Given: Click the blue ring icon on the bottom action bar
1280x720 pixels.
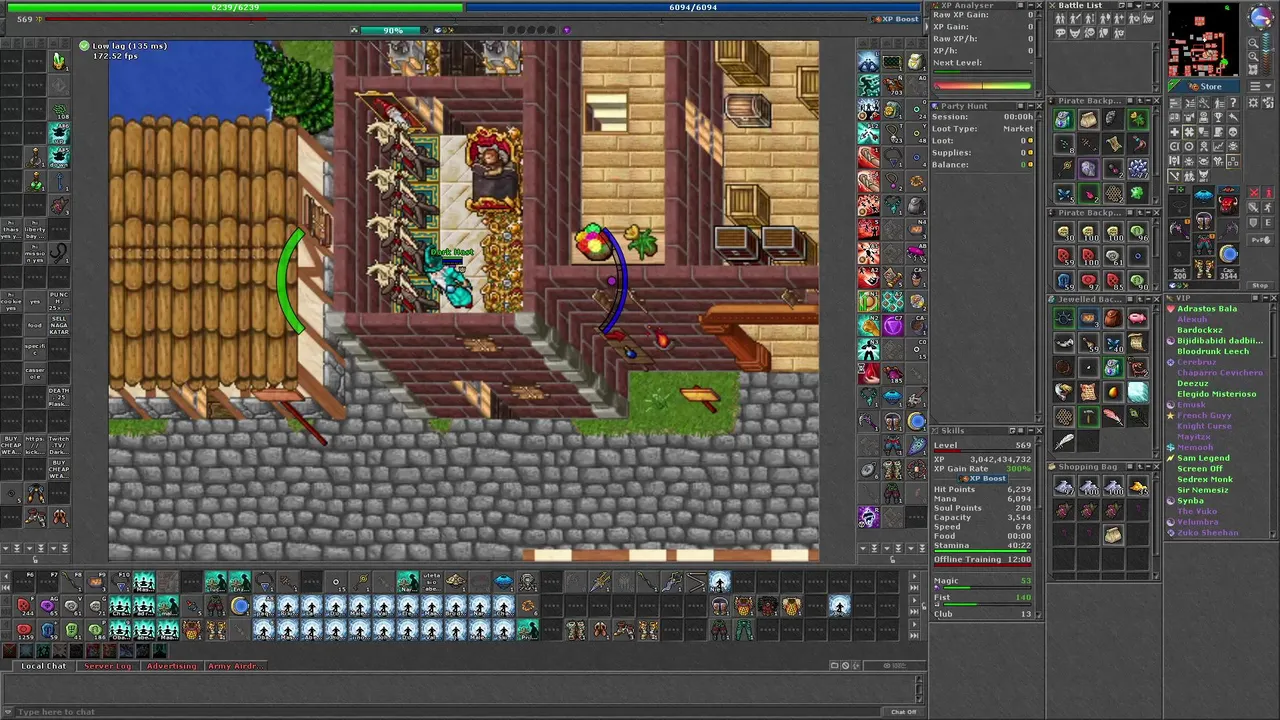Looking at the screenshot, I should 240,606.
